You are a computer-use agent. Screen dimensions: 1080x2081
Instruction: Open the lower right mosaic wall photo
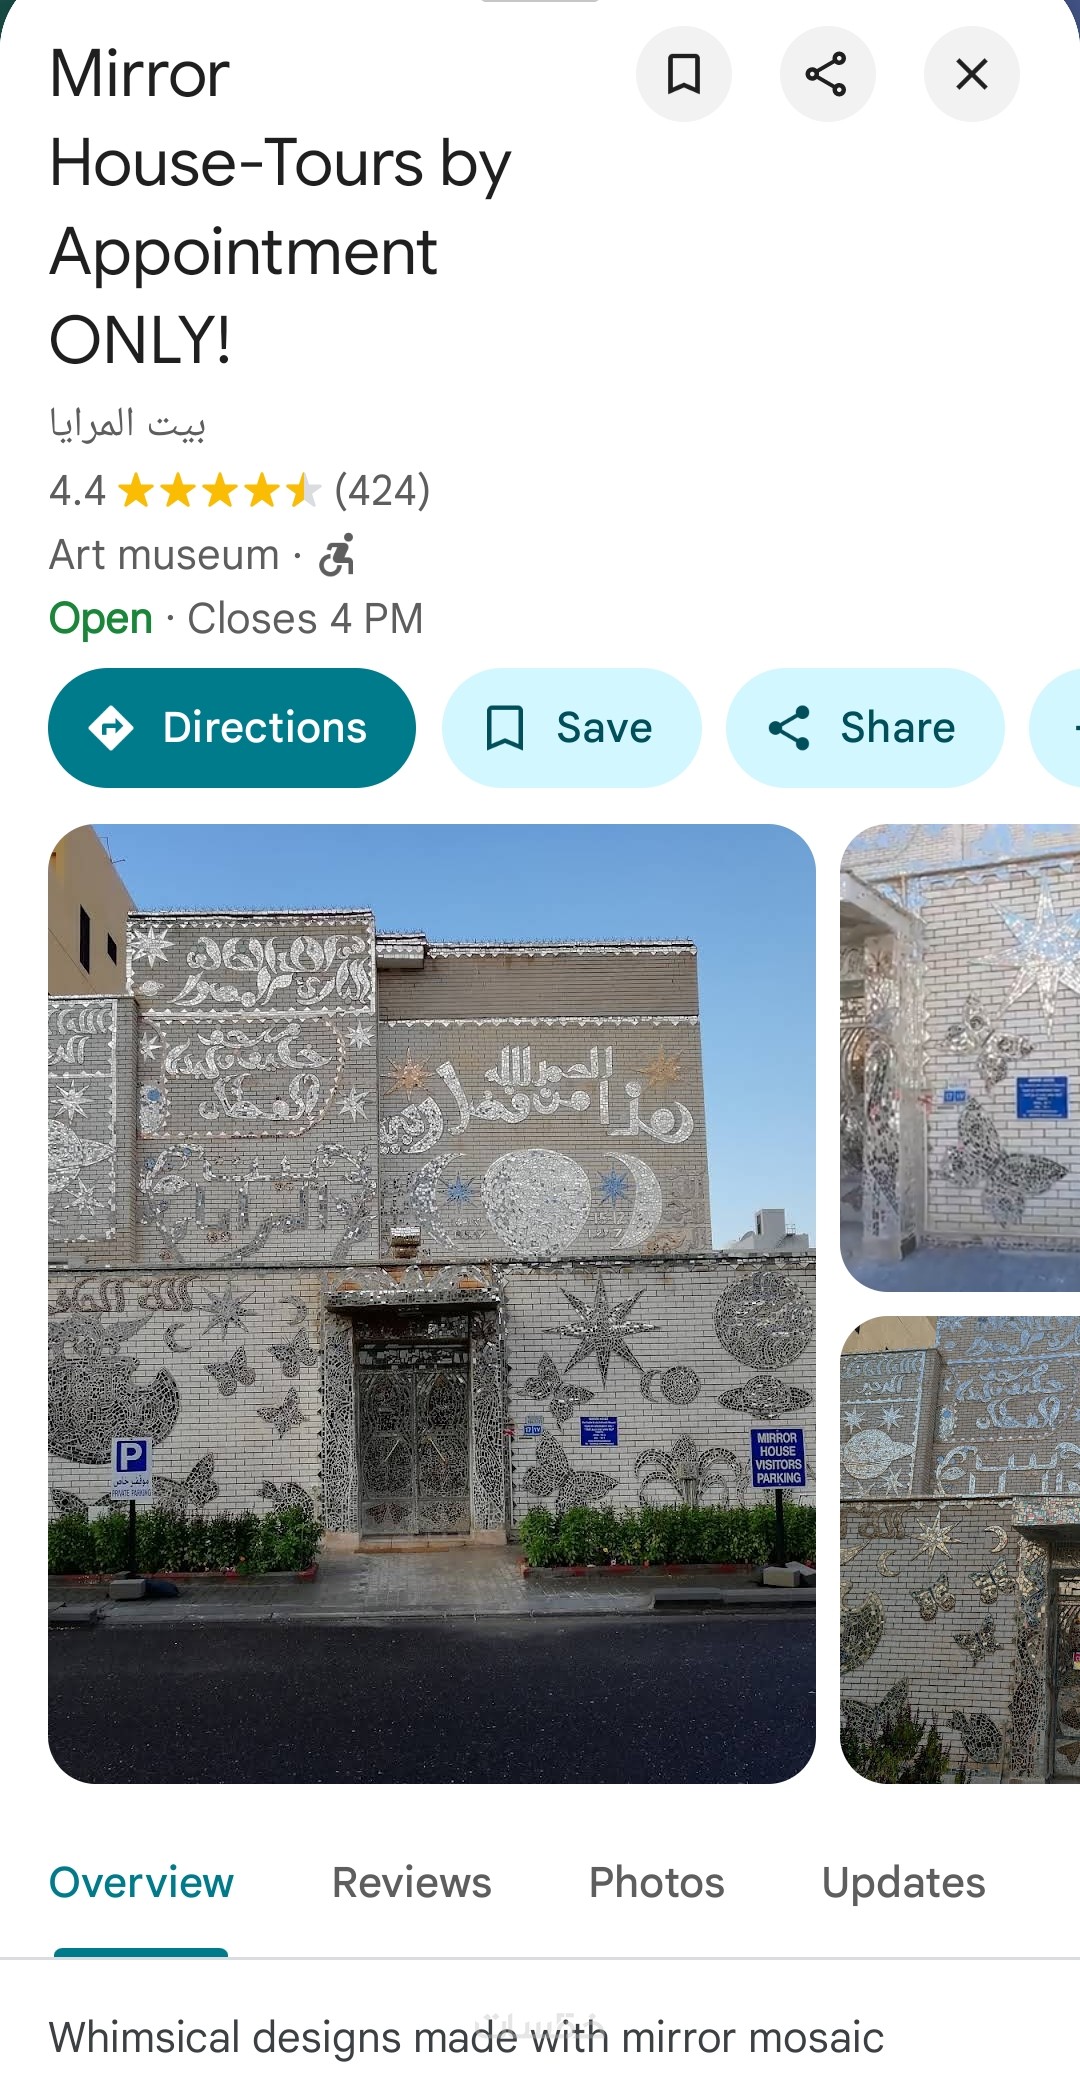[960, 1550]
